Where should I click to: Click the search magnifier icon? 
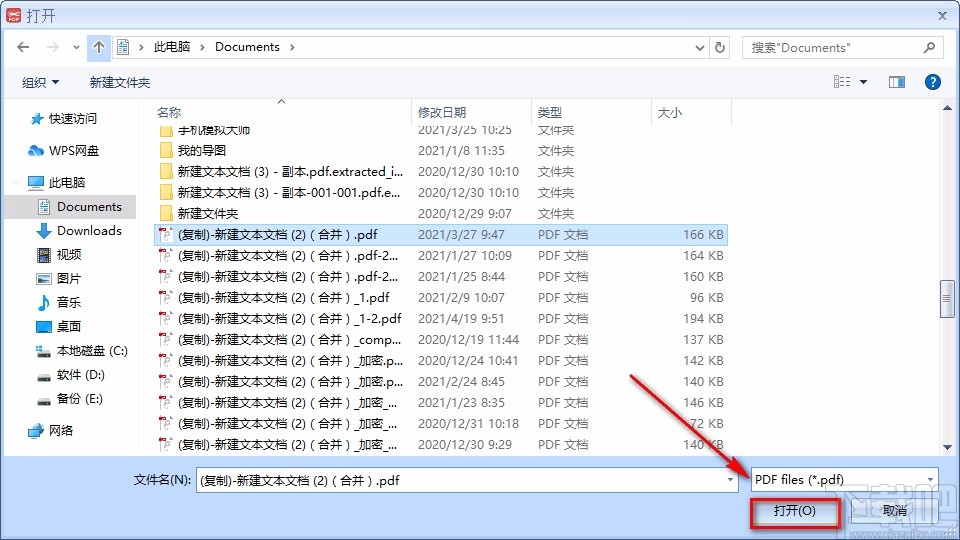point(929,47)
